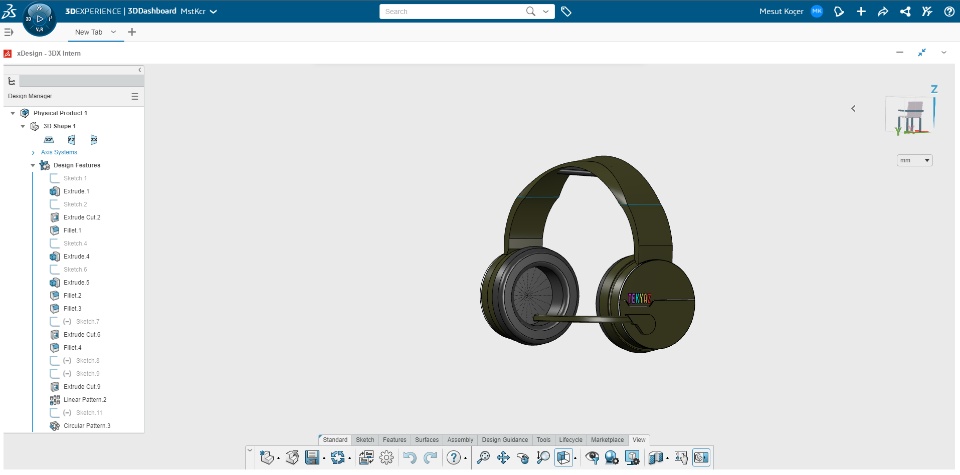Click the hand selection icon near toolbar end
The image size is (960, 475).
point(681,457)
